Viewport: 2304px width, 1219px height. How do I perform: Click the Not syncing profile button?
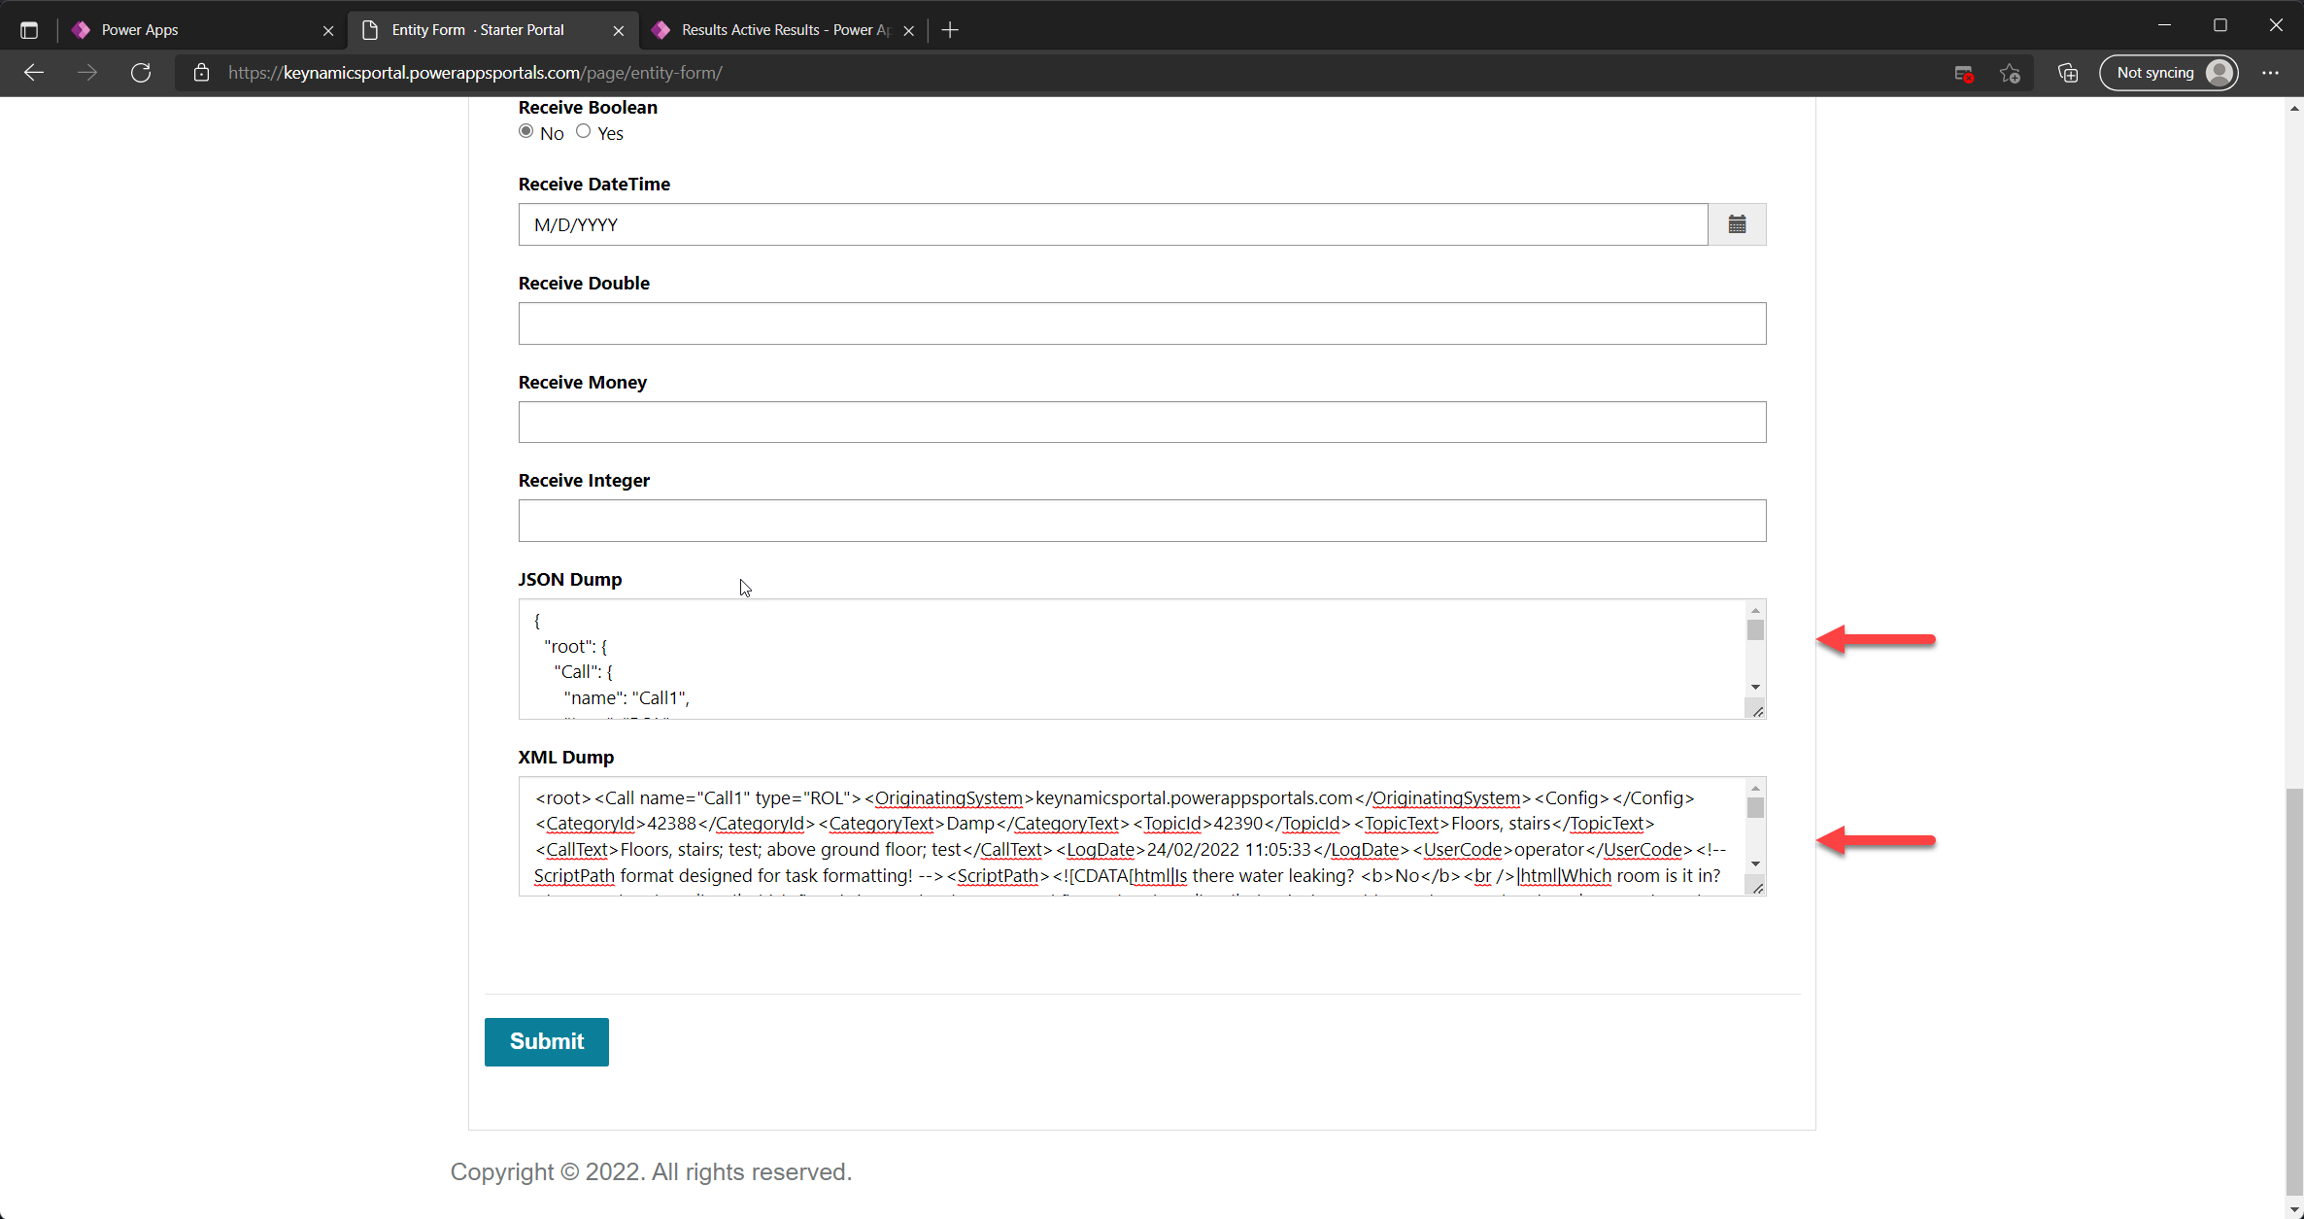pos(2168,73)
